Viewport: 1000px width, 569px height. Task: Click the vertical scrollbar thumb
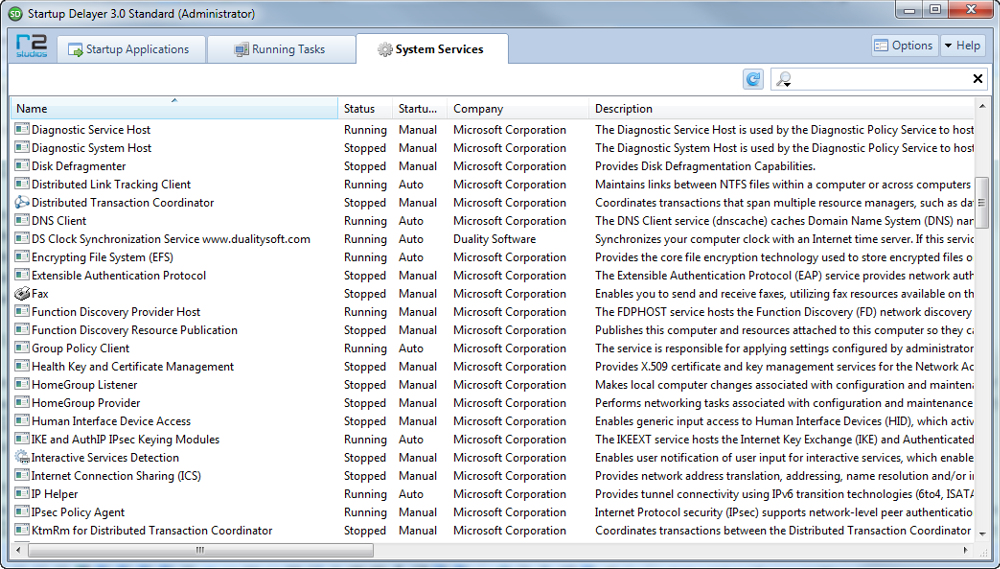coord(982,202)
